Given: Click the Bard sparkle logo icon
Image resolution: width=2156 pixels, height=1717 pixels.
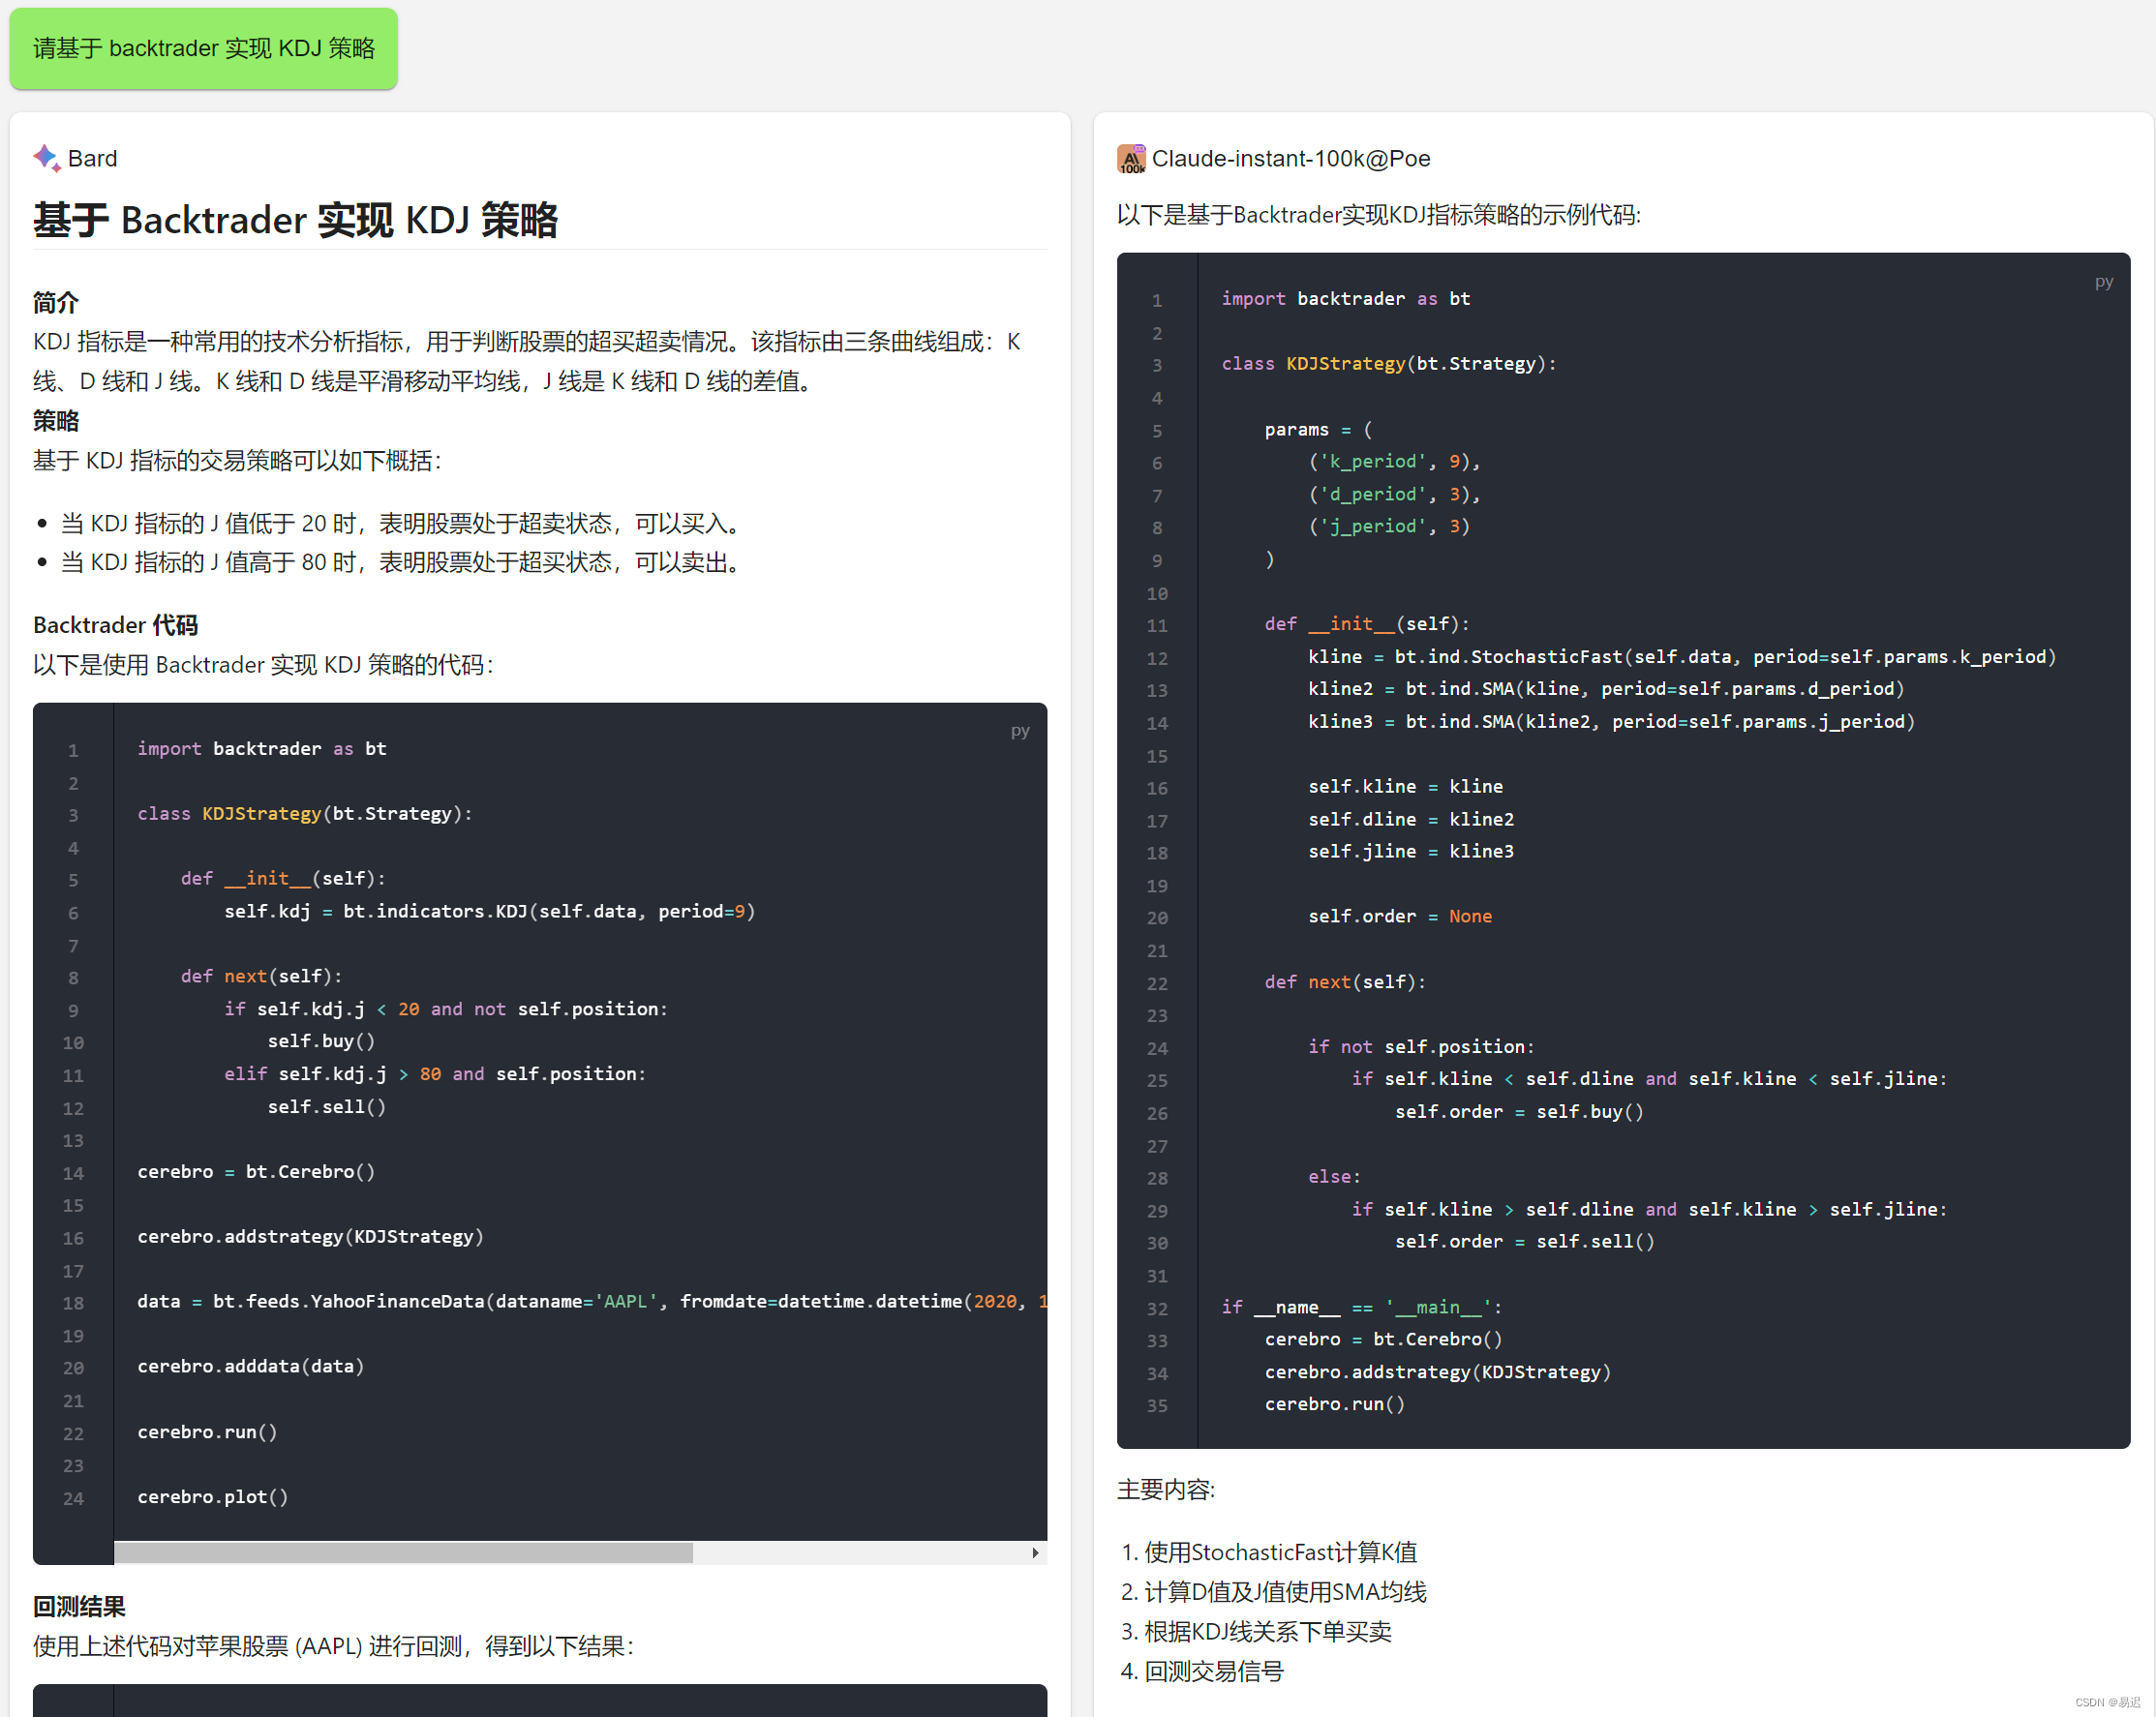Looking at the screenshot, I should [47, 158].
